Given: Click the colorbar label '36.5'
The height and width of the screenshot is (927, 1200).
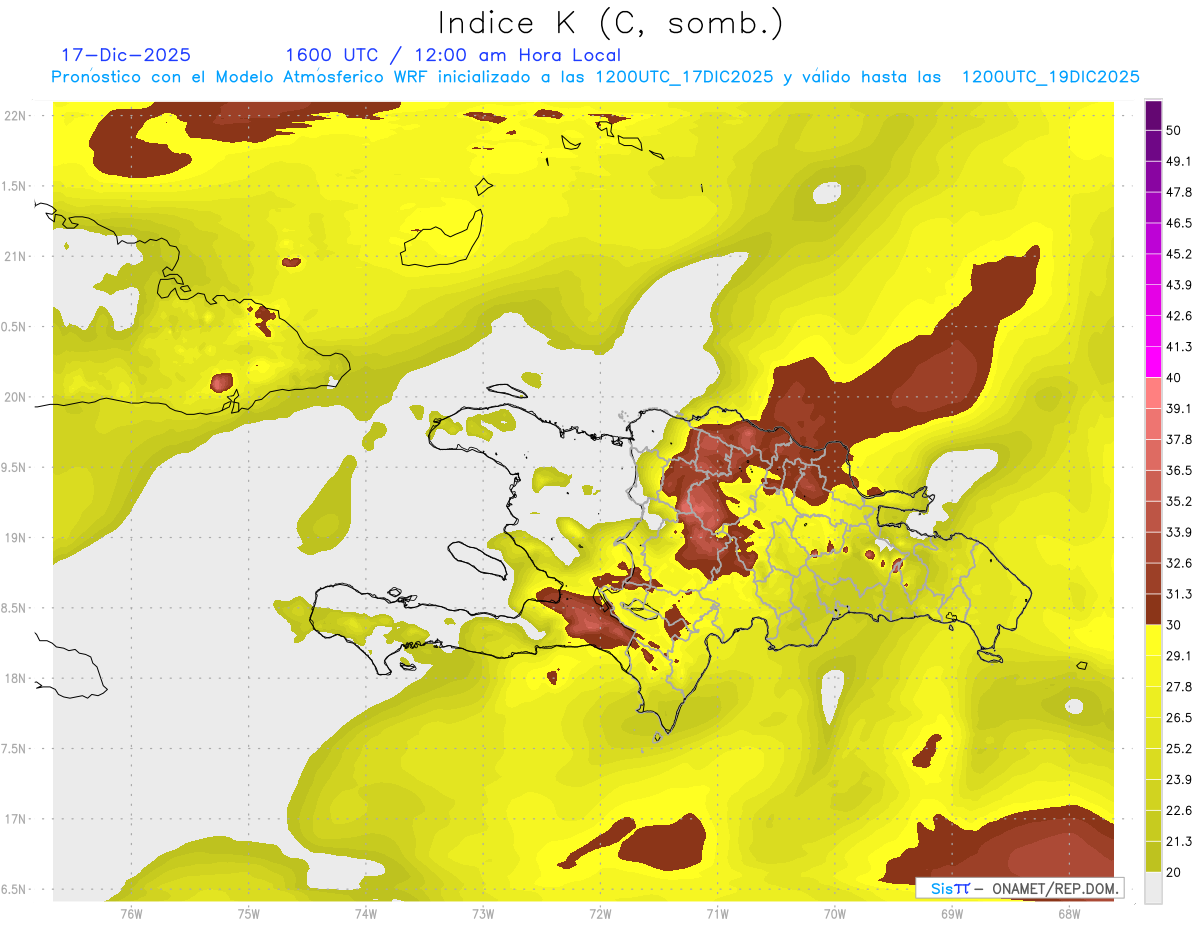Looking at the screenshot, I should pyautogui.click(x=1179, y=470).
